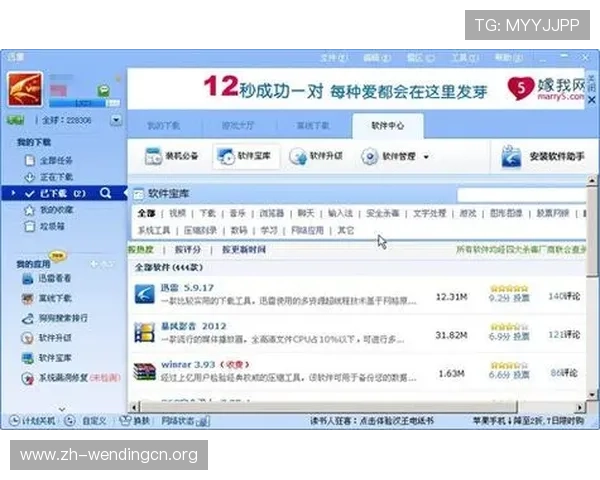Click the search magnifier in 已下载 row
This screenshot has width=600, height=480.
click(106, 193)
